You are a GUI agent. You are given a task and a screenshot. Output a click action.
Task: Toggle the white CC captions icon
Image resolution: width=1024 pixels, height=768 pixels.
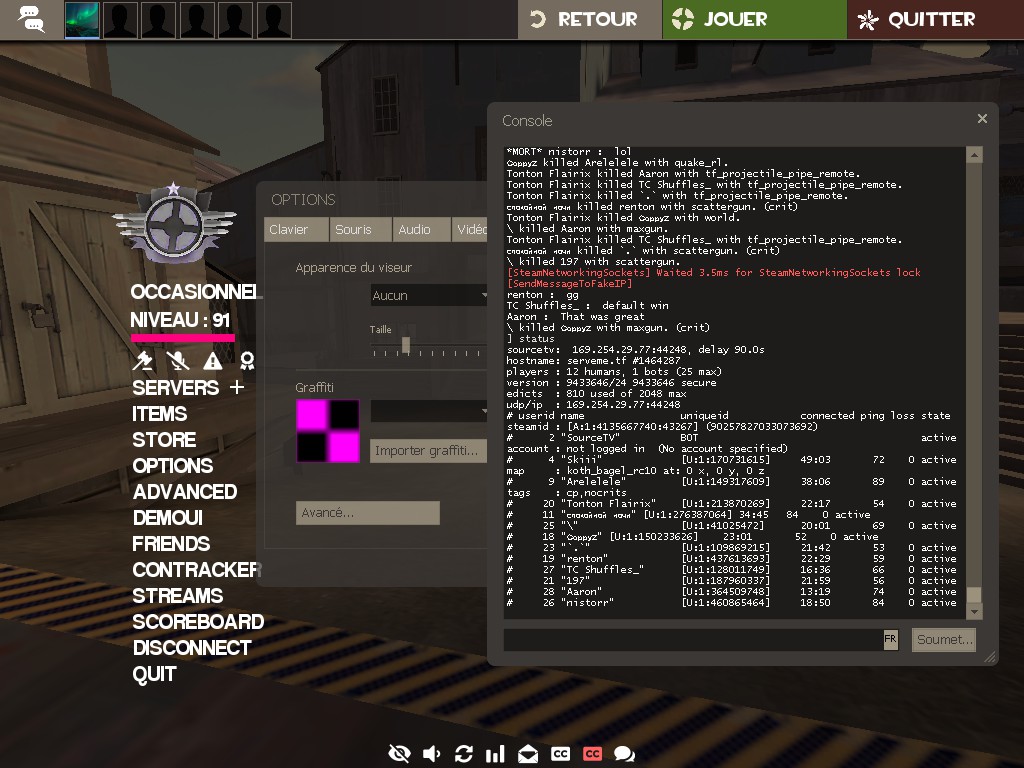(560, 754)
